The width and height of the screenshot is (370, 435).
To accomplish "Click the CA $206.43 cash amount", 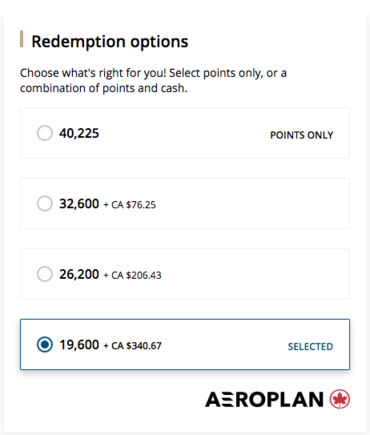I will [x=136, y=275].
